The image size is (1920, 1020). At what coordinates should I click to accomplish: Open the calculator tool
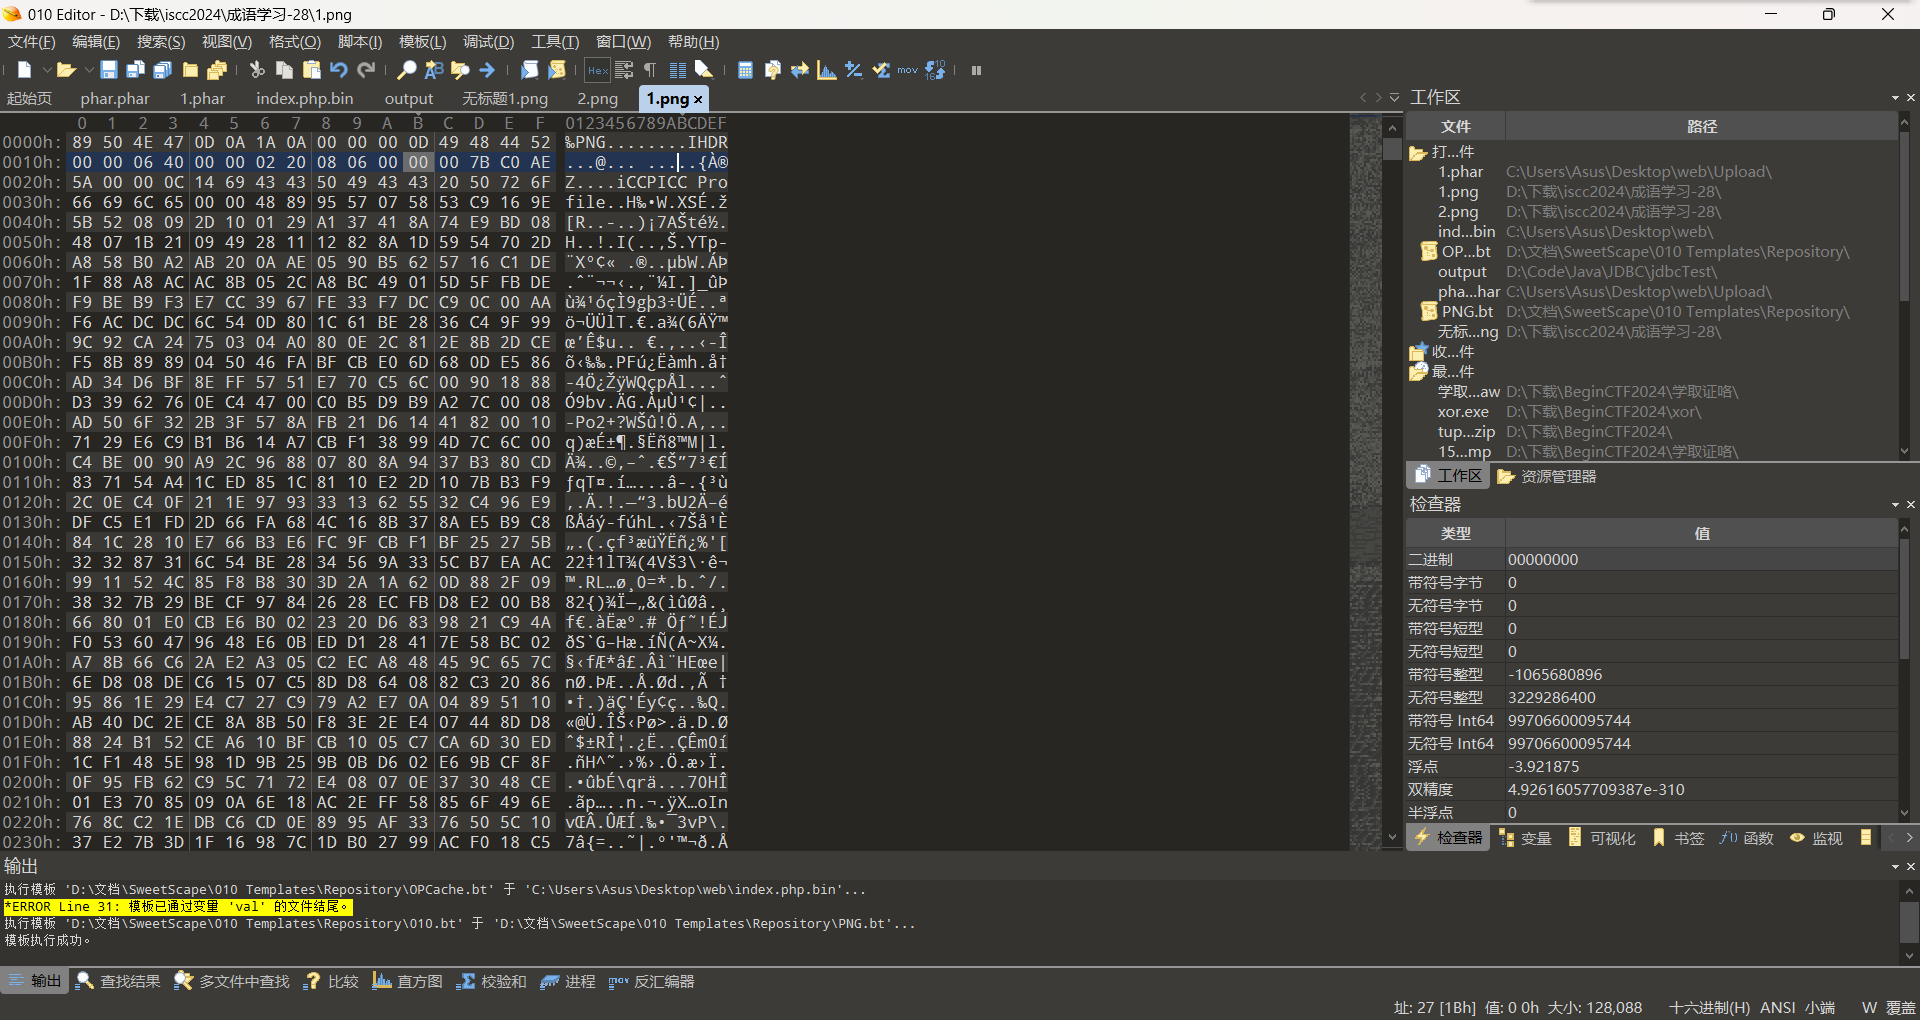[x=745, y=70]
